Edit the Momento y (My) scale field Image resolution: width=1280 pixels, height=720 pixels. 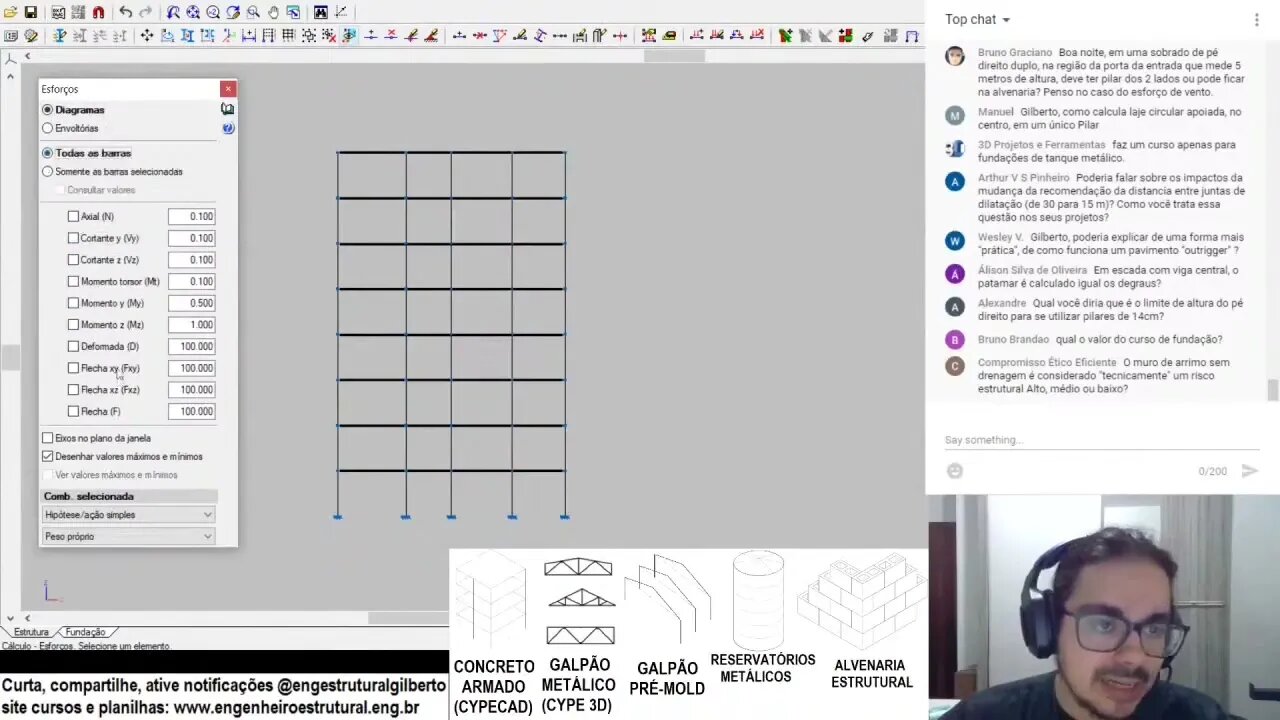coord(191,303)
